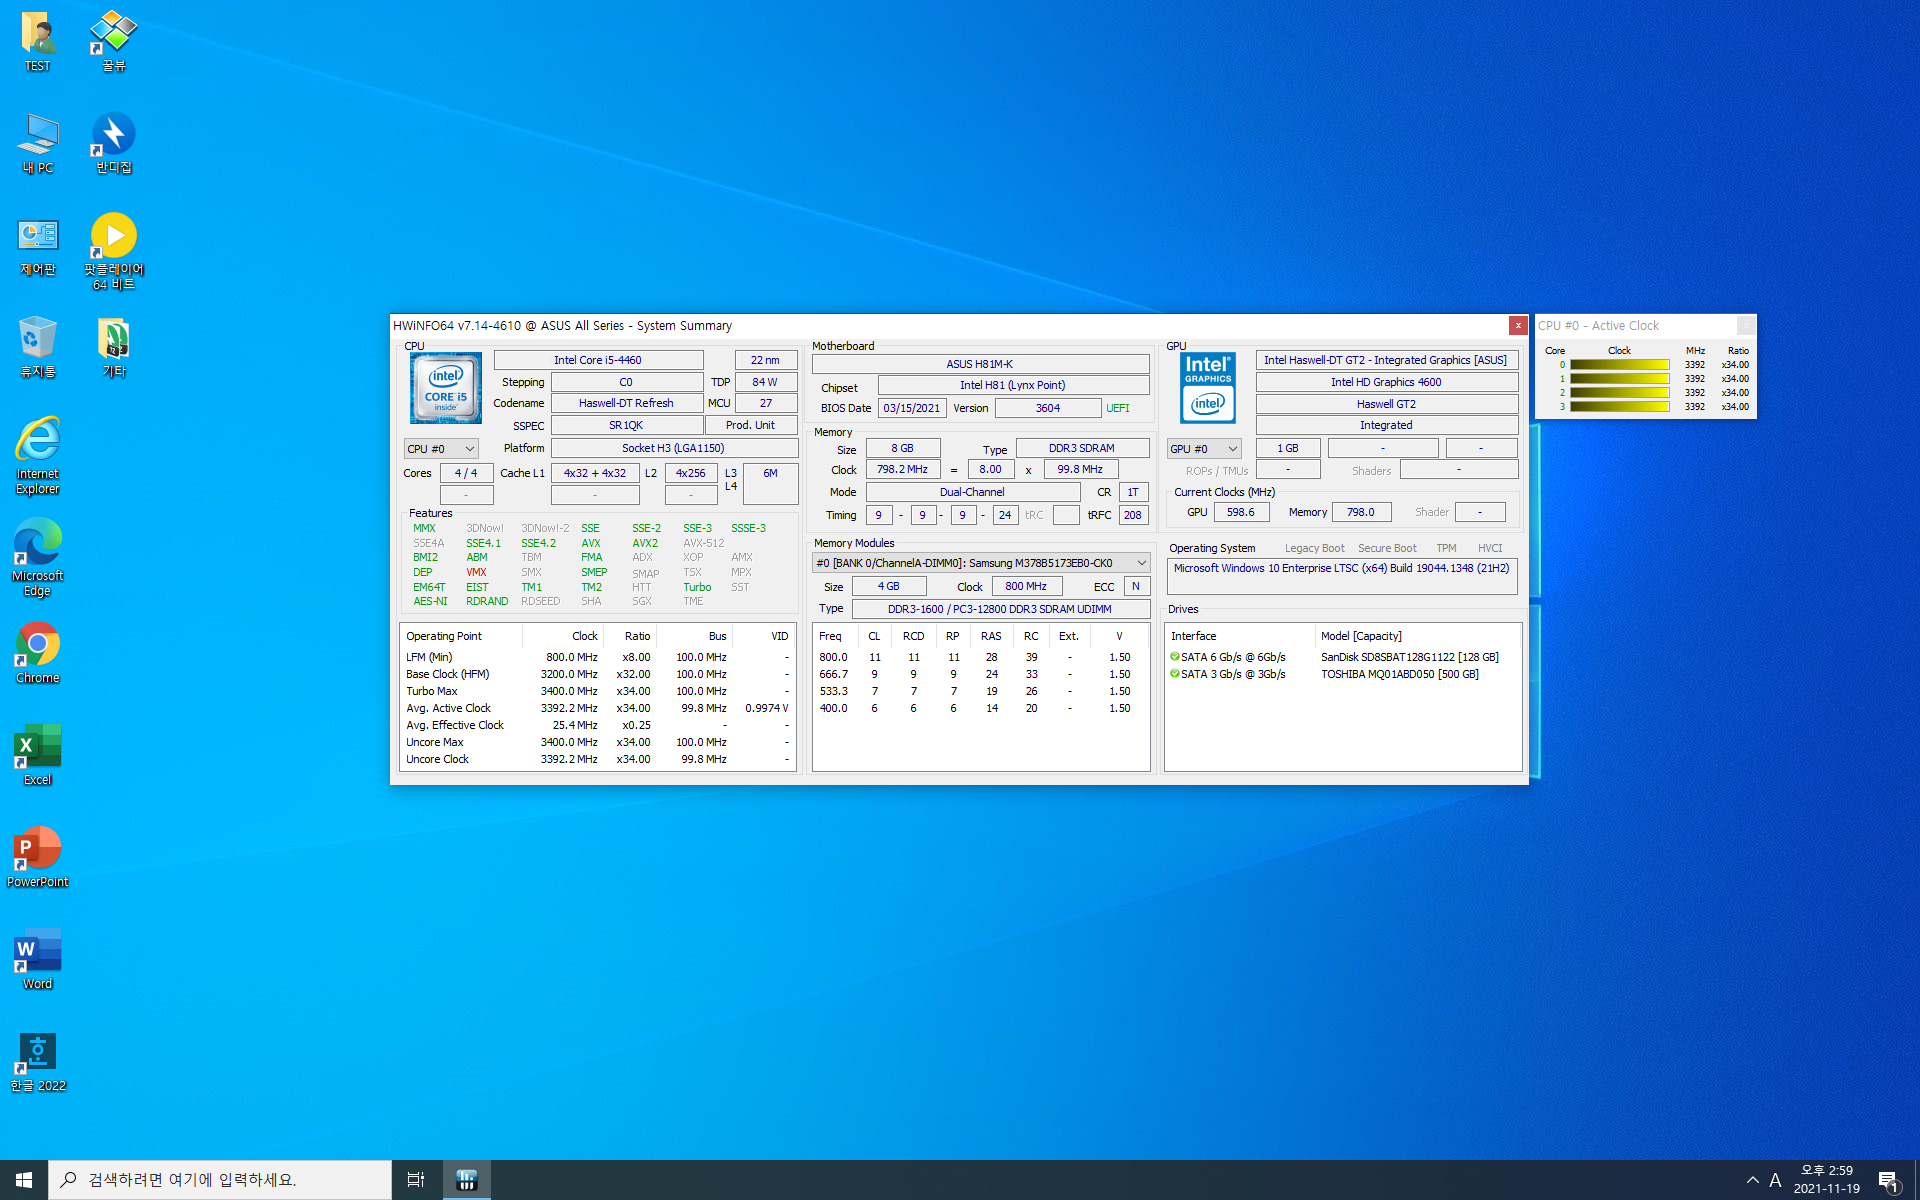Click the GPU clock 598.6 field

click(x=1241, y=512)
